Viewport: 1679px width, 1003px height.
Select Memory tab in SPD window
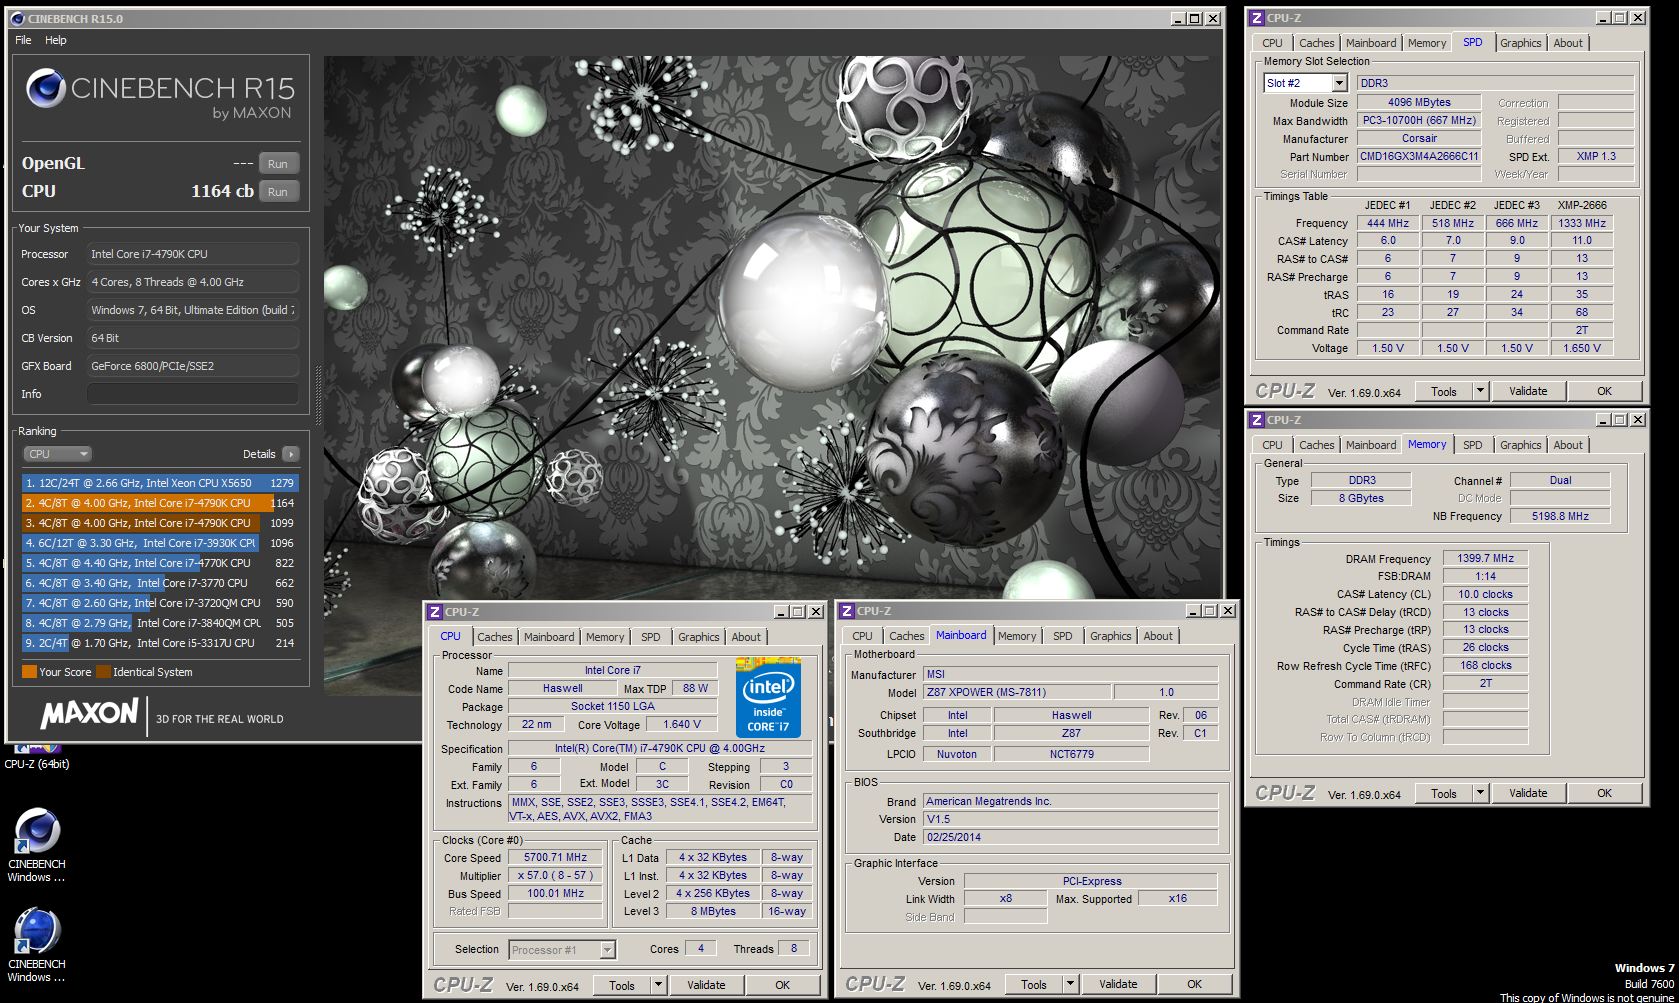coord(1426,43)
